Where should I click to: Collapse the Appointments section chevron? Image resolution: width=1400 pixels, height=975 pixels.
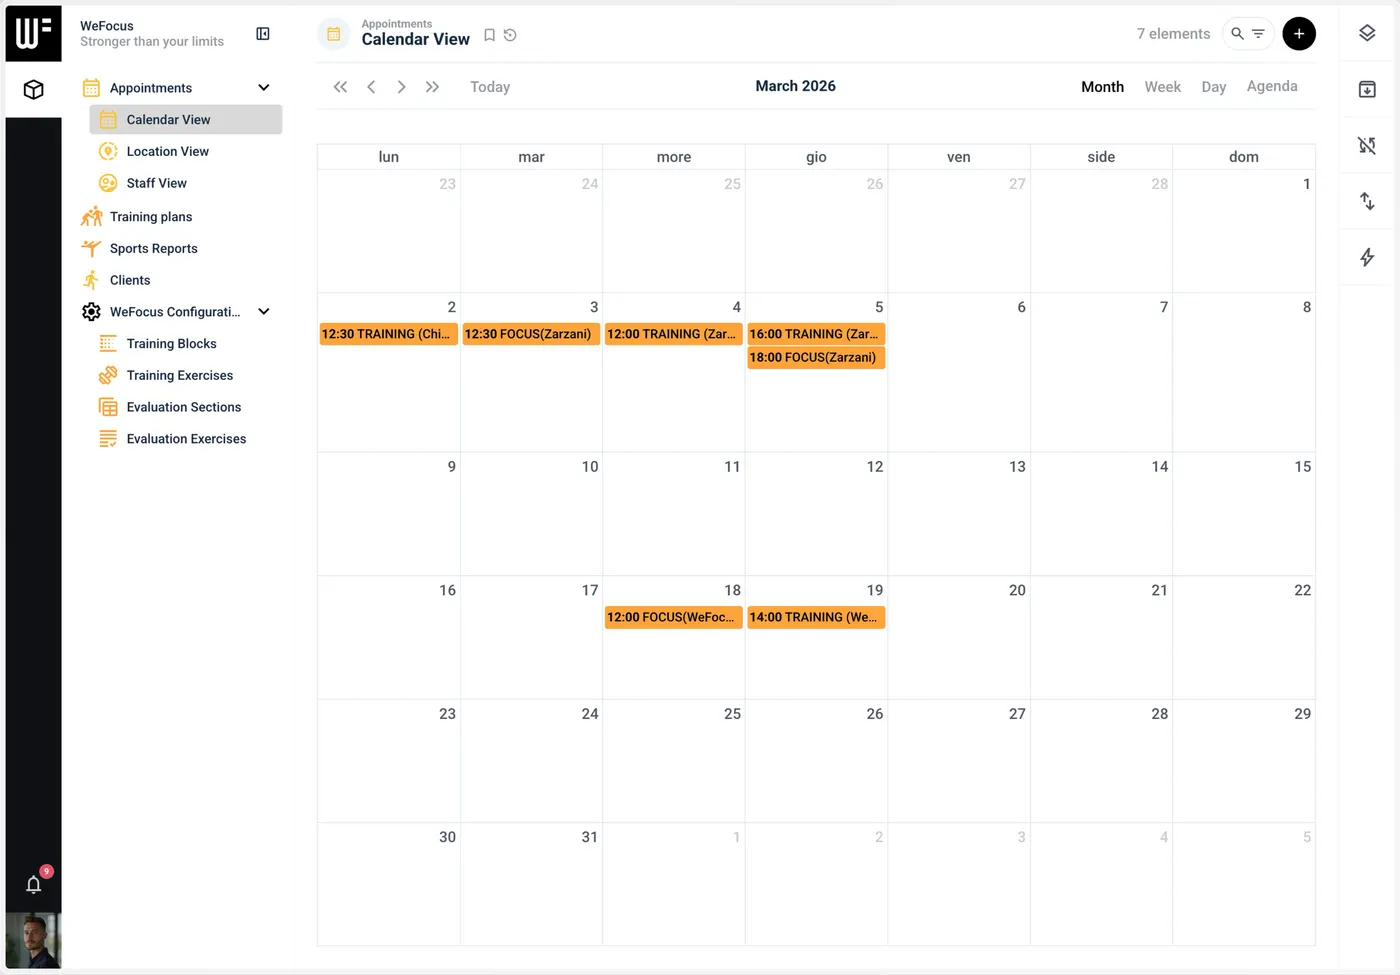coord(264,88)
